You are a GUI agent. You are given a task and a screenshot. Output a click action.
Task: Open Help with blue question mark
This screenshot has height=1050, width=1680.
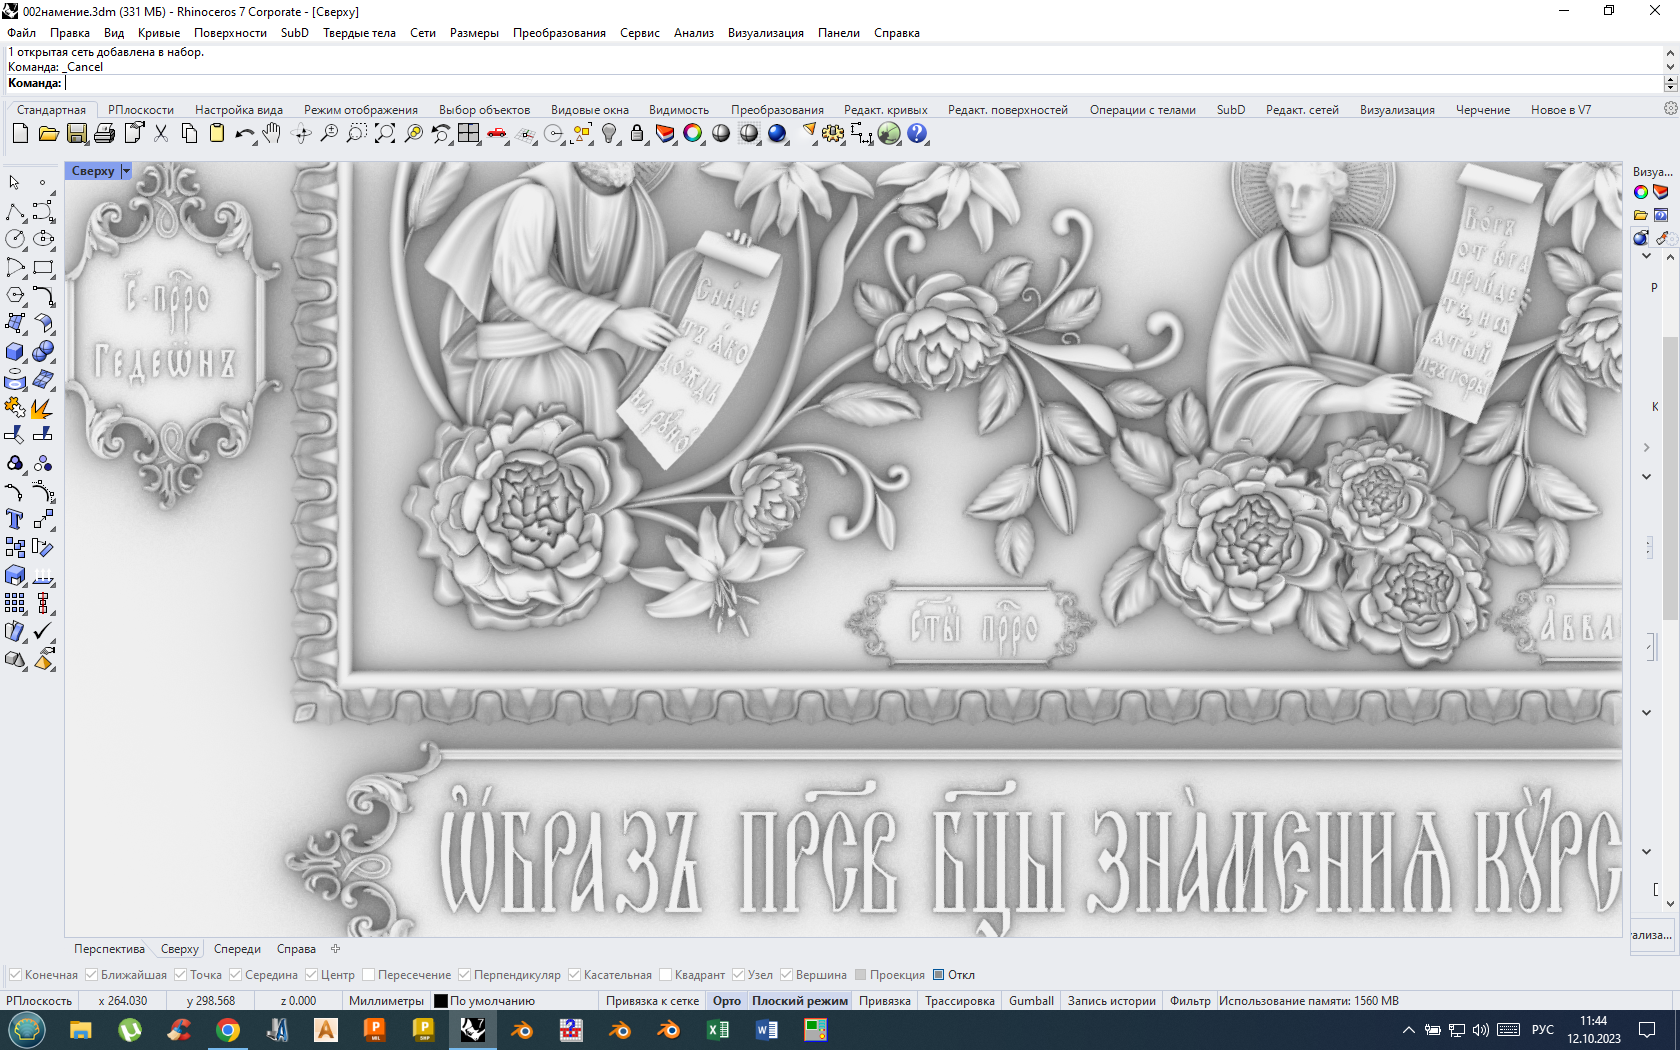tap(917, 133)
